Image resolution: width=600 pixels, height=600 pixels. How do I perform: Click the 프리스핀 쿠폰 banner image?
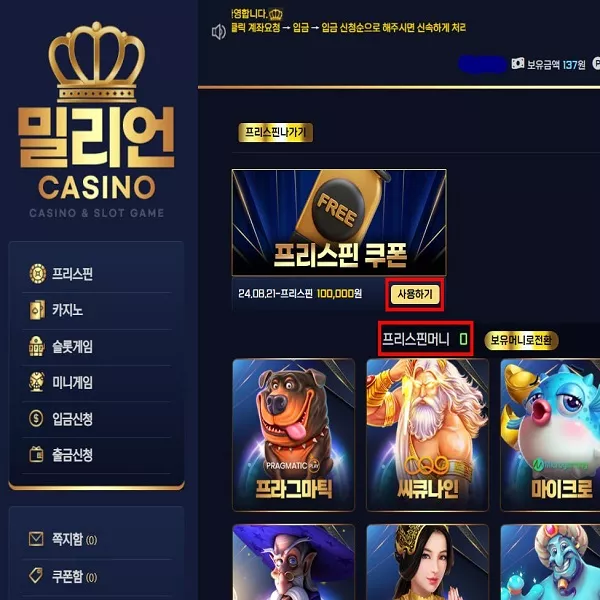pyautogui.click(x=339, y=222)
